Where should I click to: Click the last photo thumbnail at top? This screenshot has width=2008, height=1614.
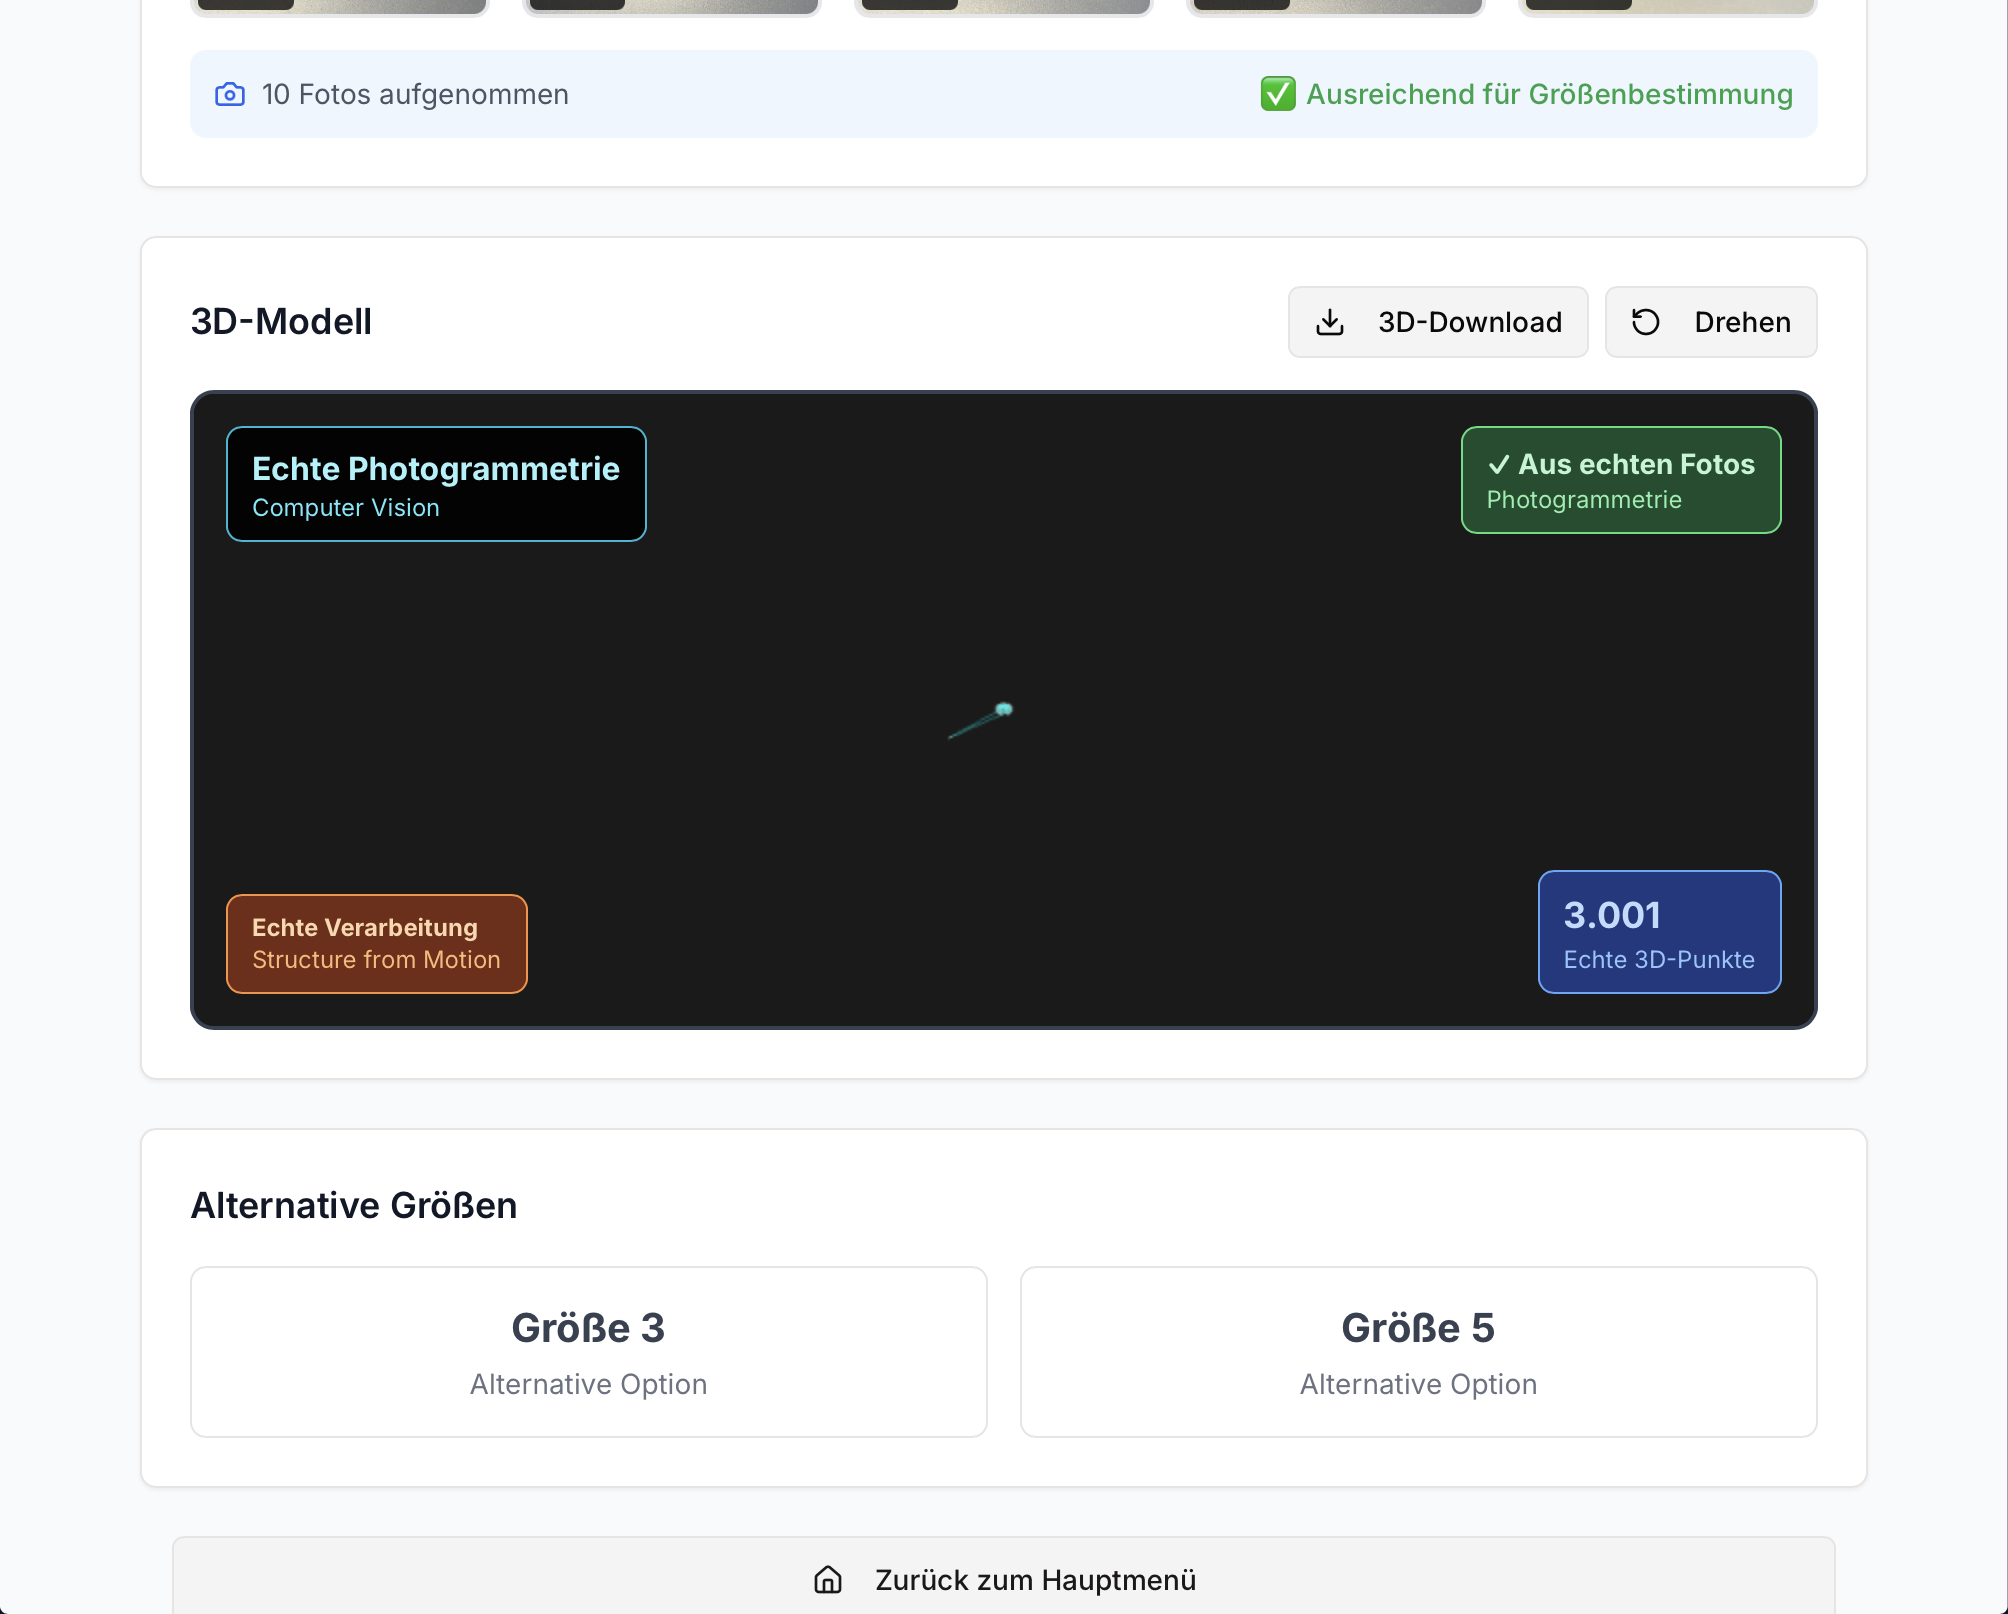click(x=1667, y=6)
